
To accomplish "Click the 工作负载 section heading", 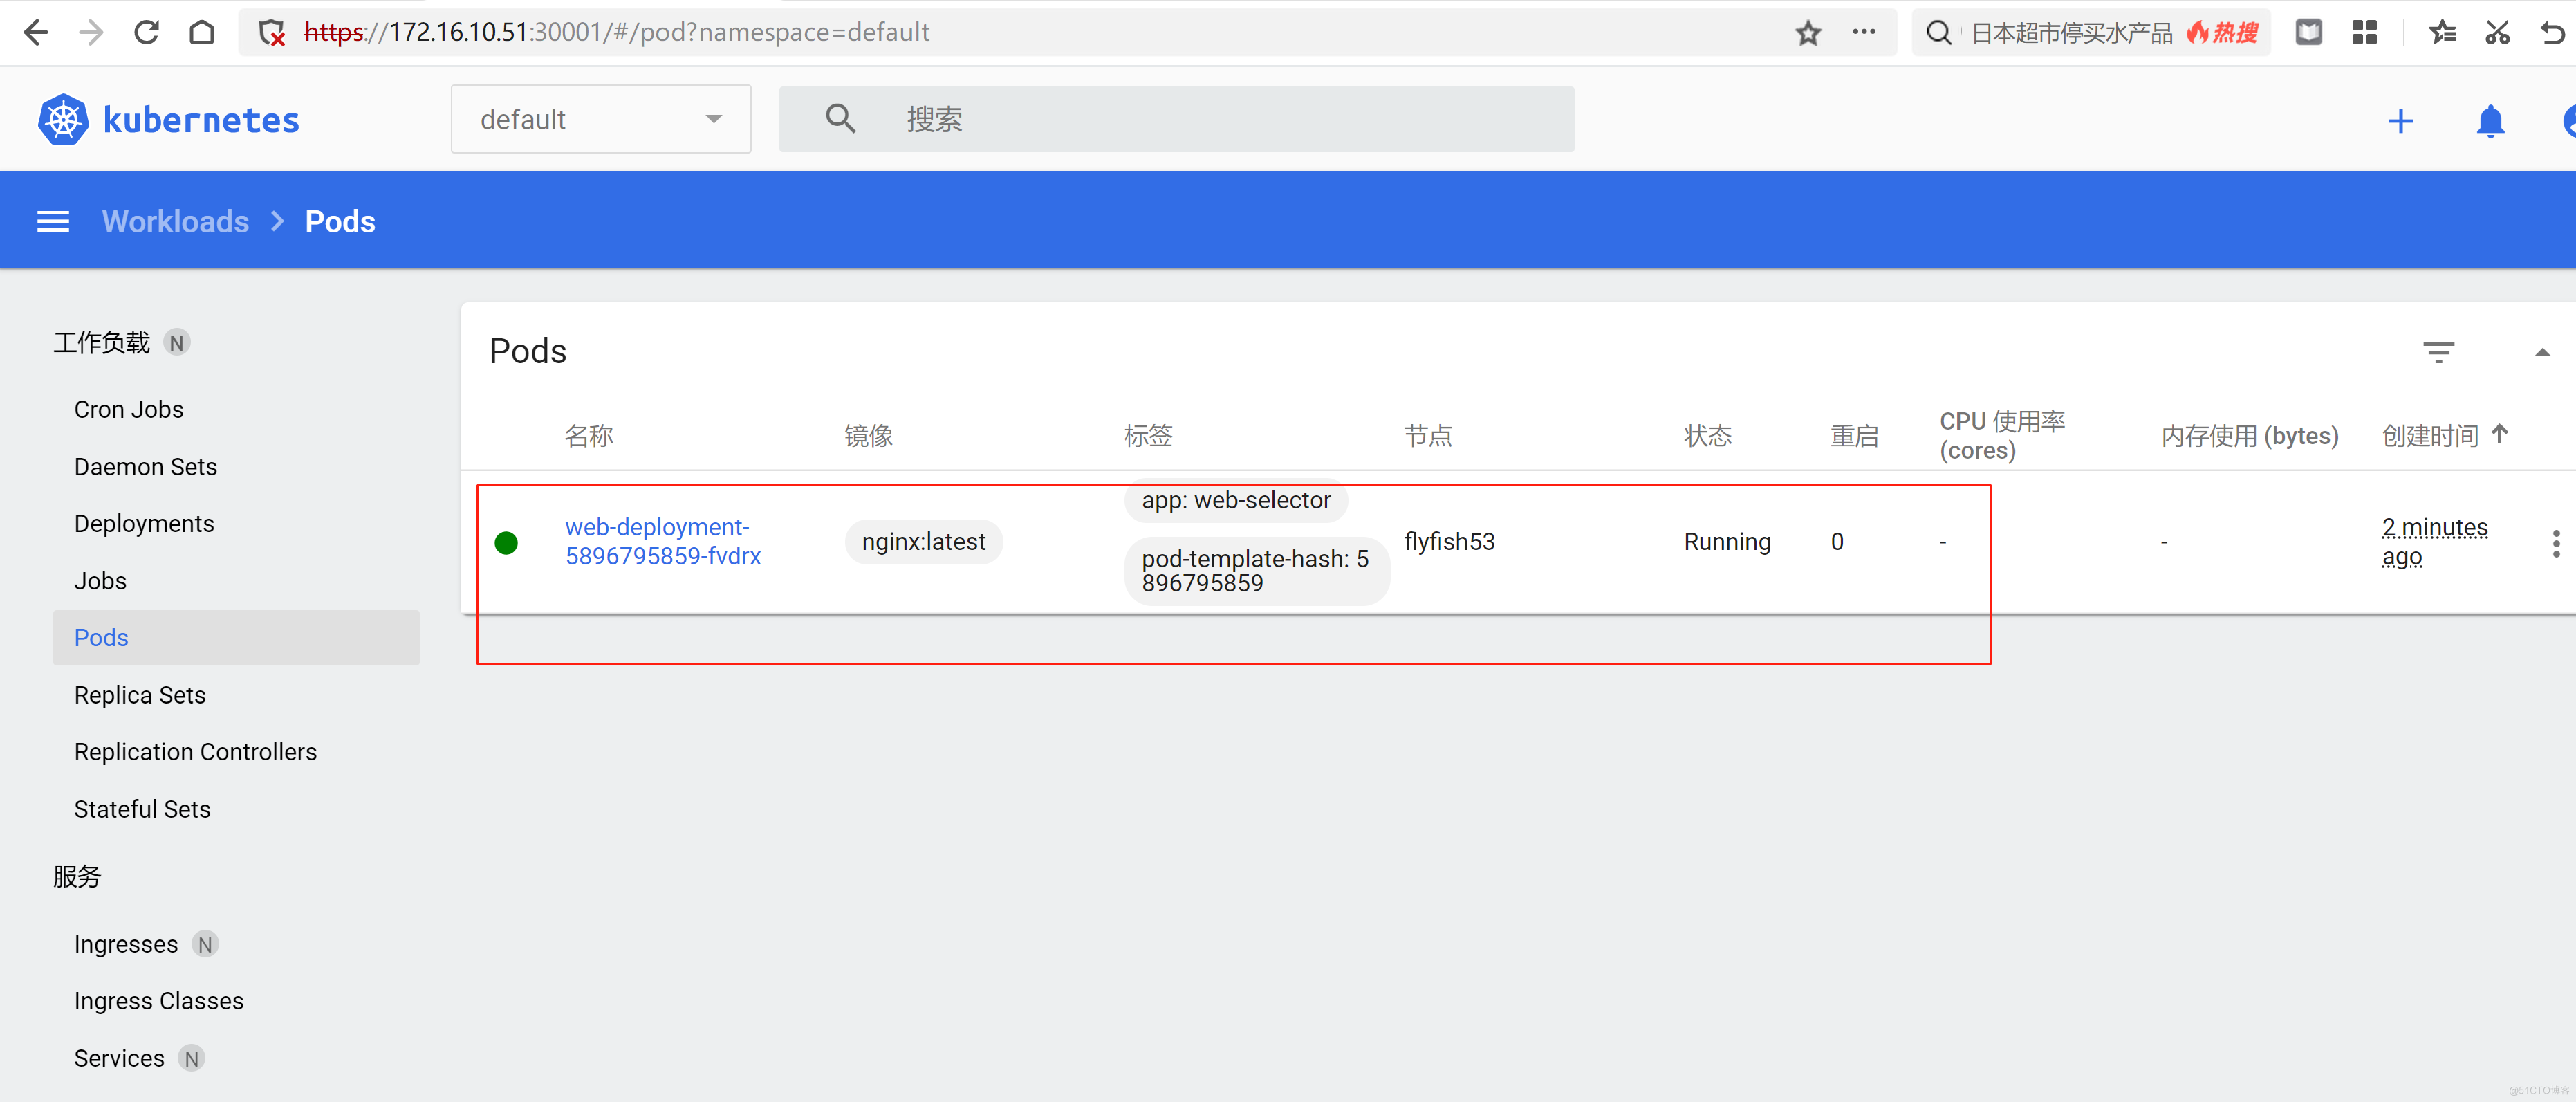I will coord(101,342).
